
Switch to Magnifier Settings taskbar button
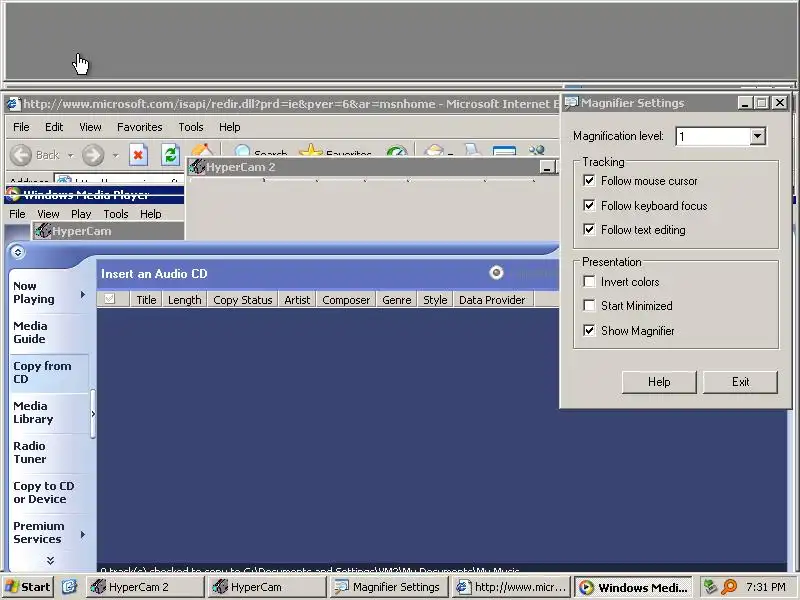389,587
